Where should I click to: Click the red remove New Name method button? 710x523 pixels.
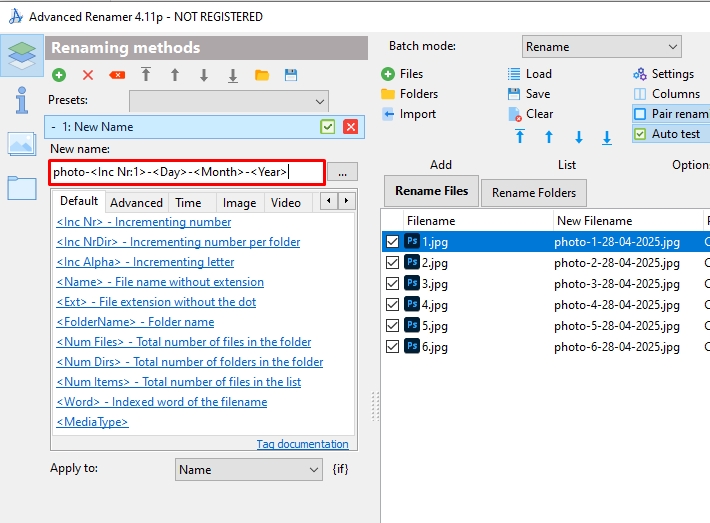point(350,127)
